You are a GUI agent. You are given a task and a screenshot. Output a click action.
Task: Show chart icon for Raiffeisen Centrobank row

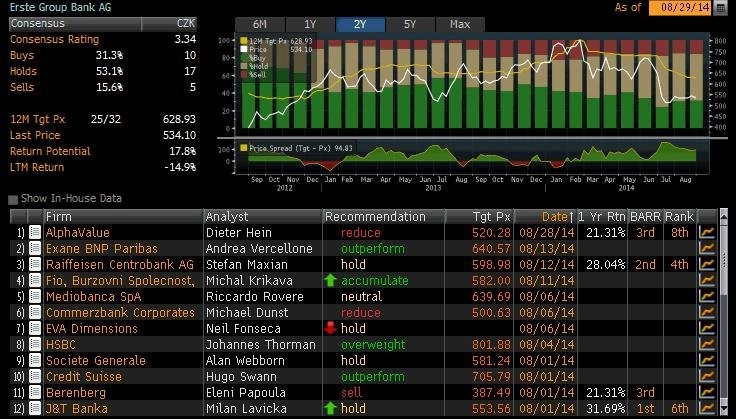[706, 264]
